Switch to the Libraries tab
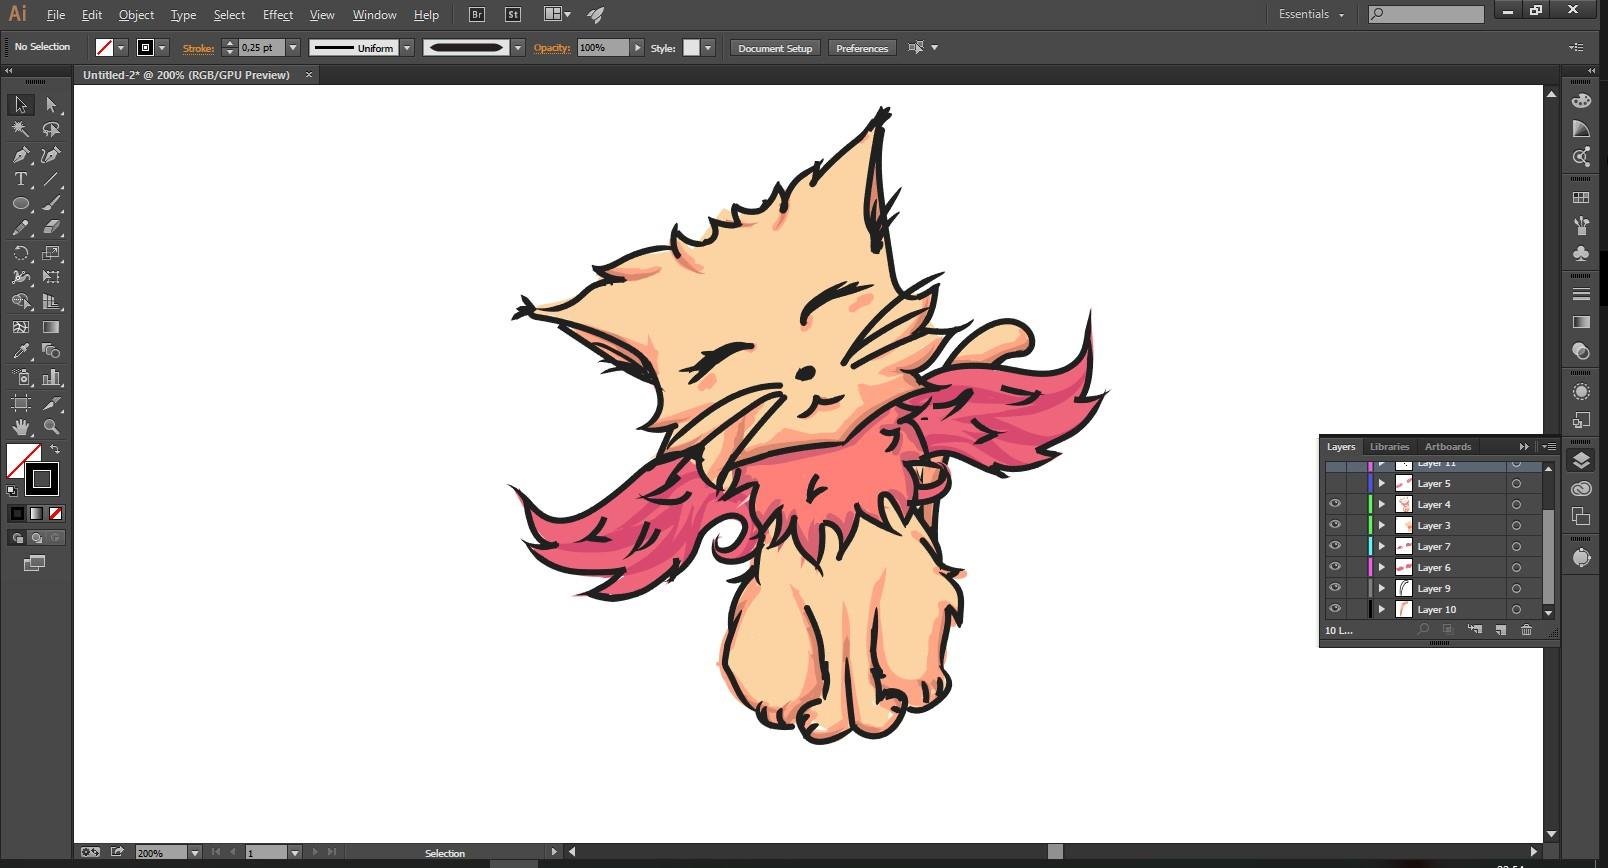 (x=1389, y=447)
